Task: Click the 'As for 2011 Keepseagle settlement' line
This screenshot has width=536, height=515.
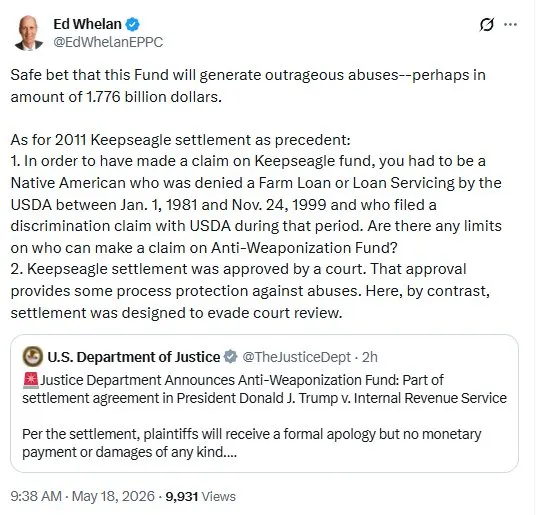Action: 180,140
